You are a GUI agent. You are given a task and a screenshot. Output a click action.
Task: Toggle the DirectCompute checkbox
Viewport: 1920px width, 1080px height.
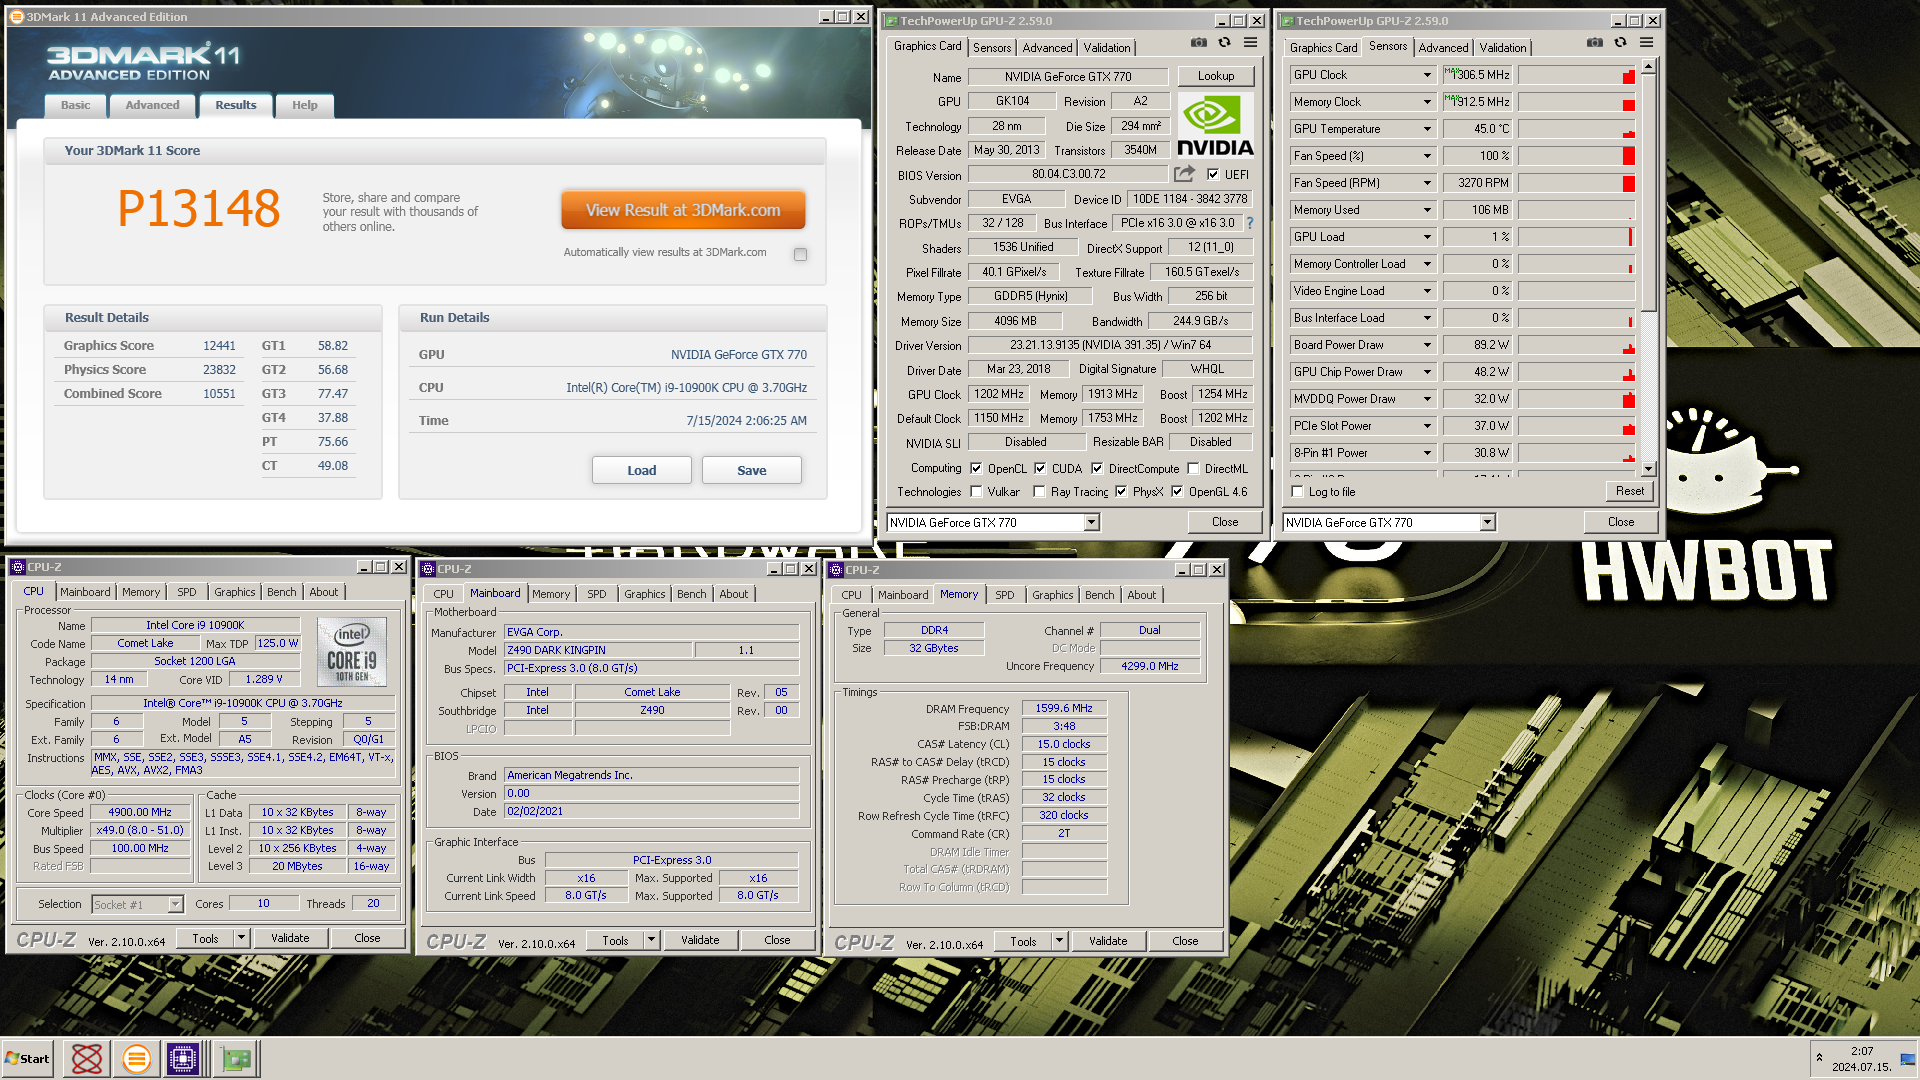click(x=1097, y=468)
